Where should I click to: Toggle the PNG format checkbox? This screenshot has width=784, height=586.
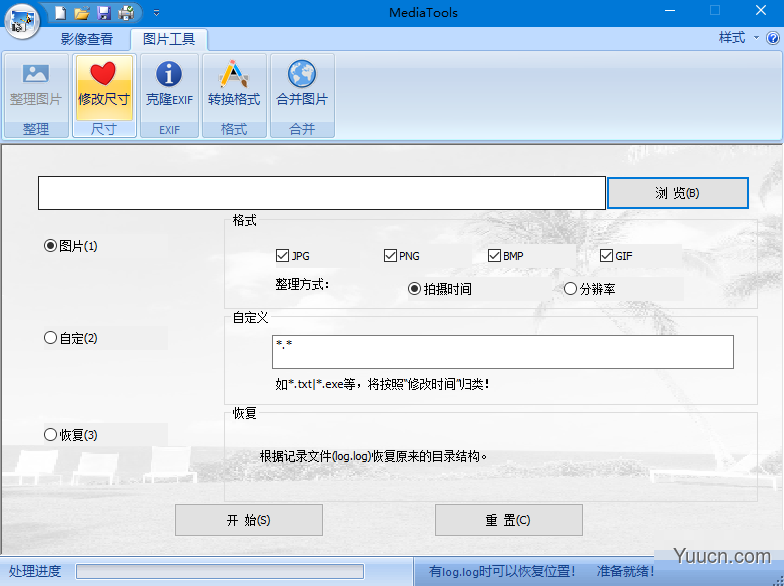pos(402,256)
